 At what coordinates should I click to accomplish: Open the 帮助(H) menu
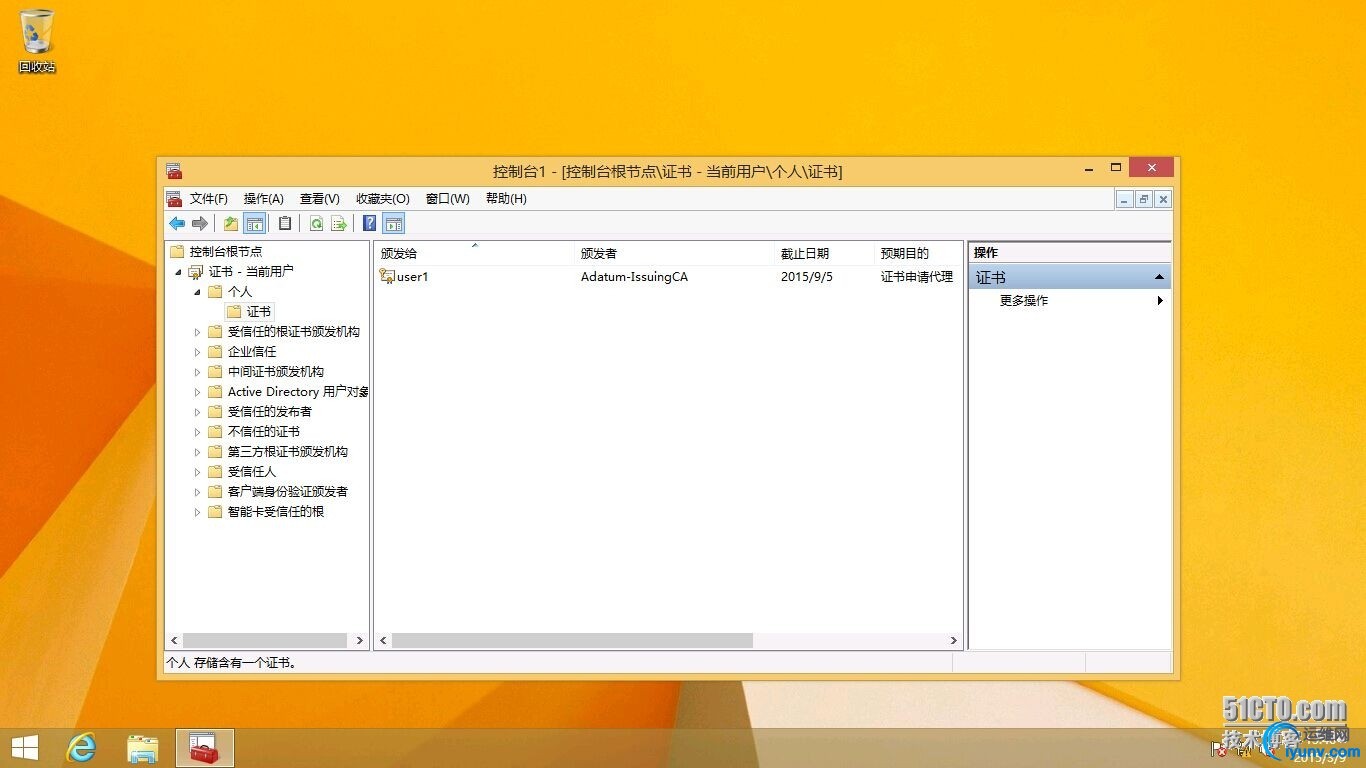506,199
